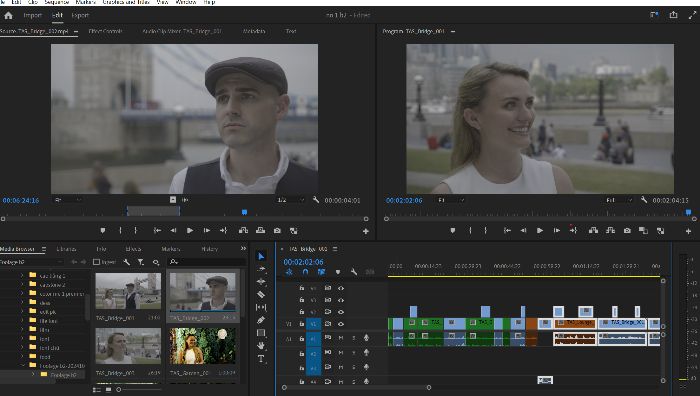700x396 pixels.
Task: Open Program monitor playback resolution dropdown
Action: pyautogui.click(x=618, y=200)
